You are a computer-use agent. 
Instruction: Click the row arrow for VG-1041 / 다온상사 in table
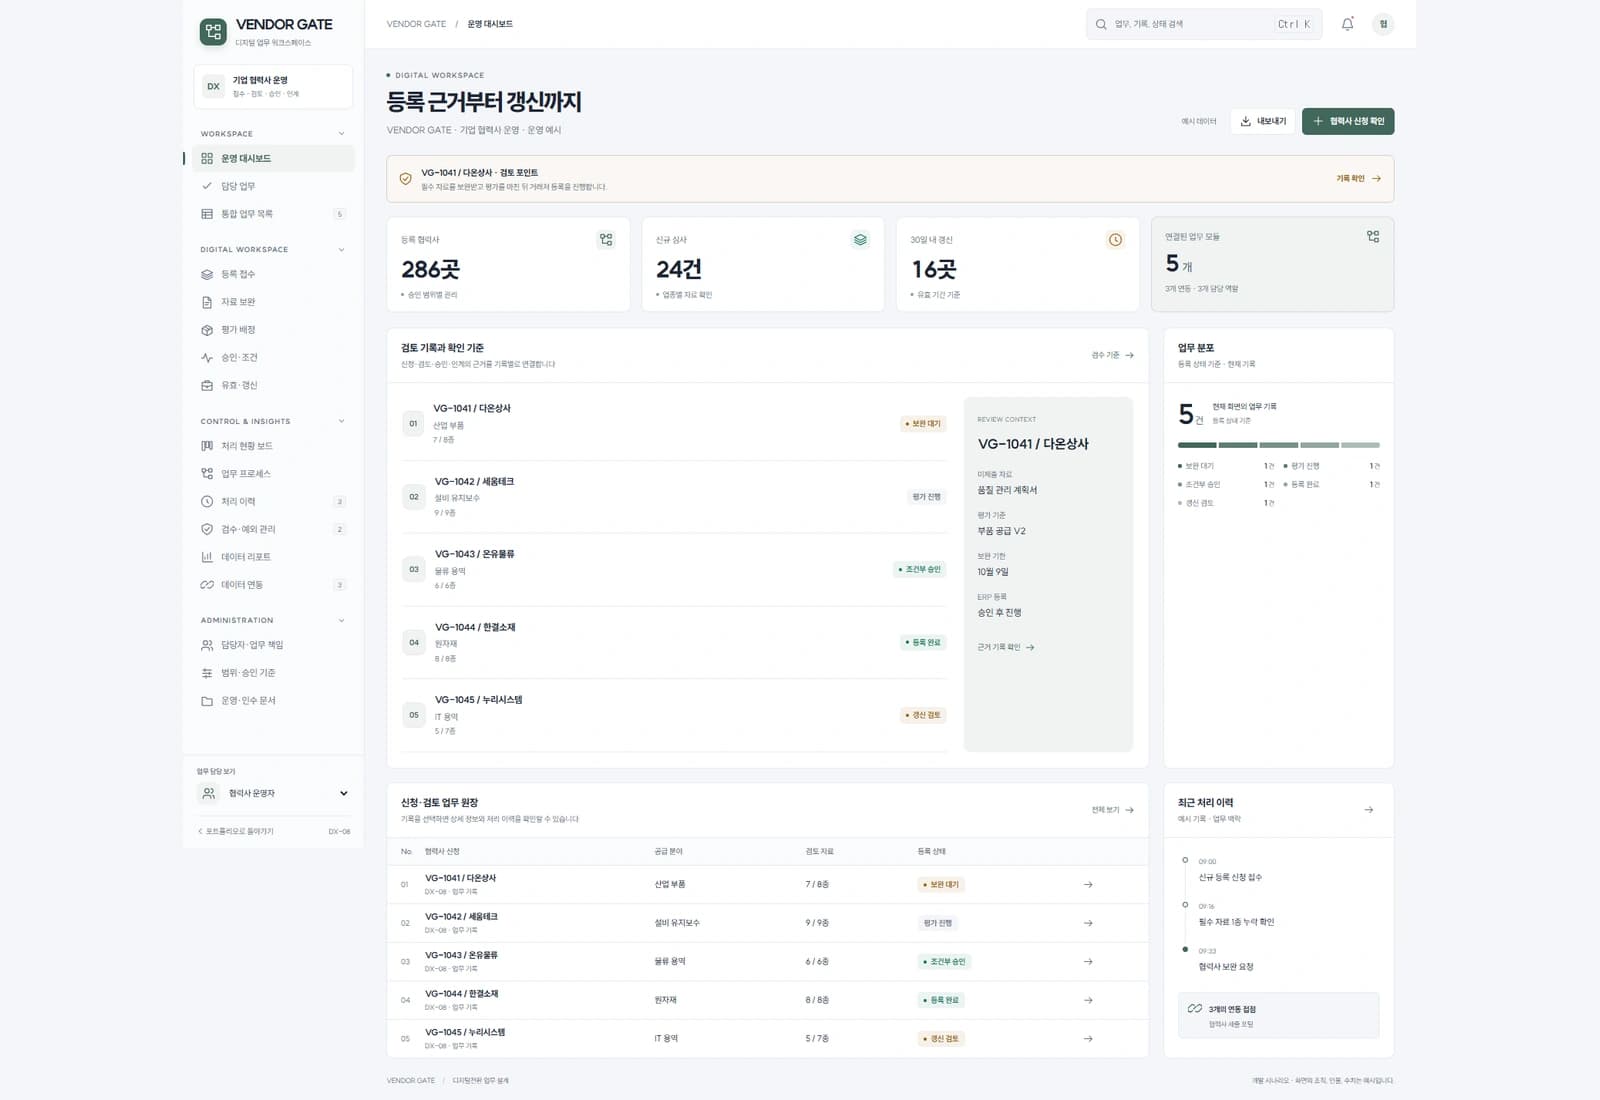[x=1088, y=885]
